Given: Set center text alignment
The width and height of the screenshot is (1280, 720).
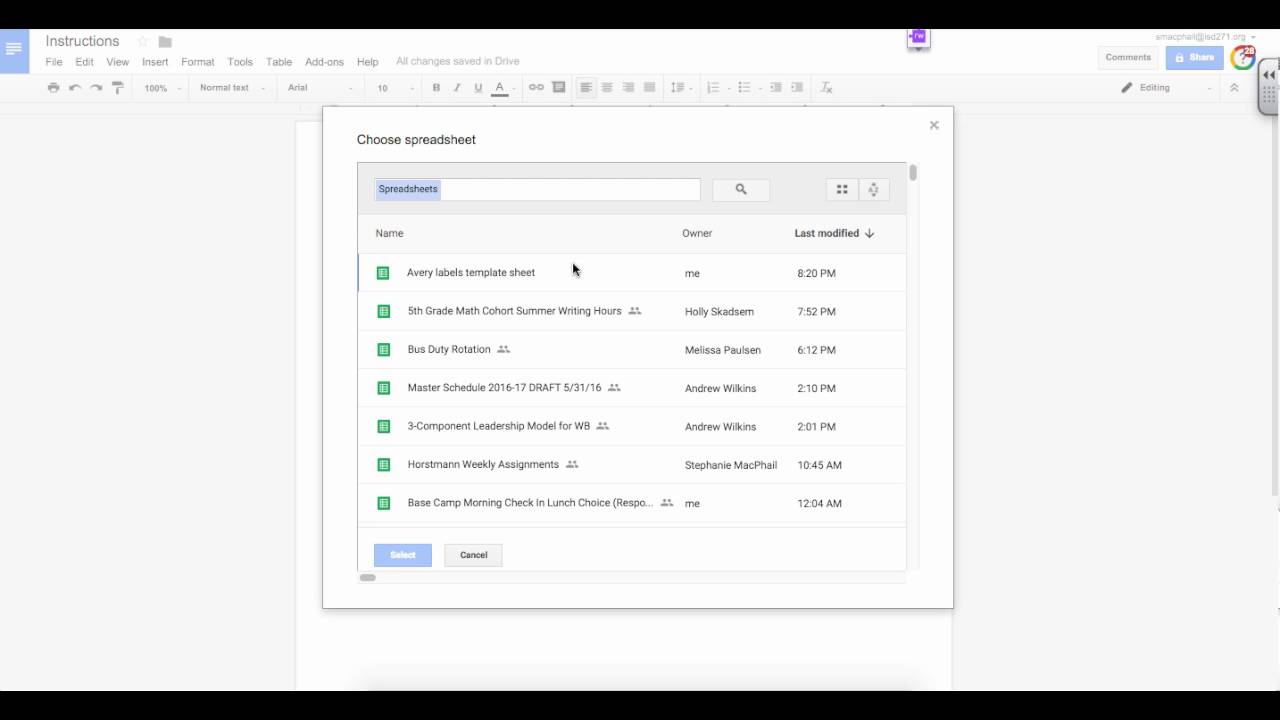Looking at the screenshot, I should click(607, 88).
